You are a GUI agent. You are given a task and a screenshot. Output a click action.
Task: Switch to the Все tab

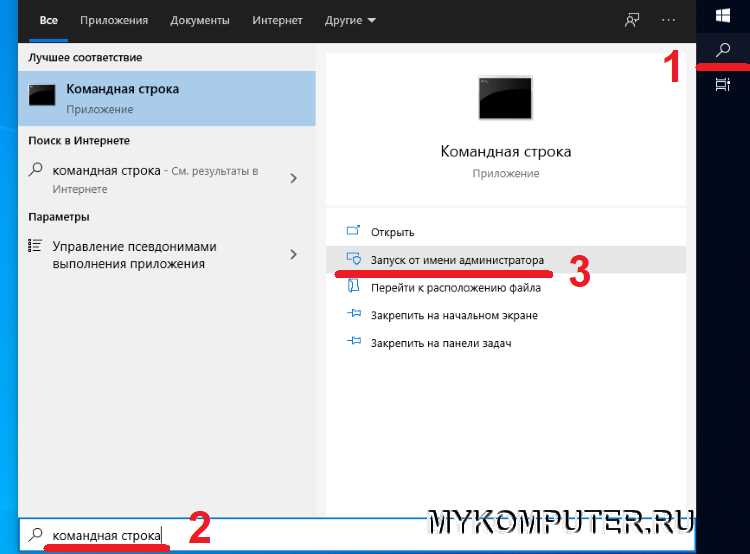[48, 21]
